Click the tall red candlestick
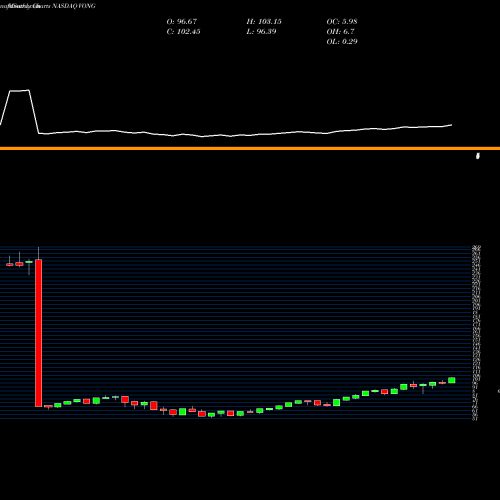The height and width of the screenshot is (500, 500). point(39,333)
